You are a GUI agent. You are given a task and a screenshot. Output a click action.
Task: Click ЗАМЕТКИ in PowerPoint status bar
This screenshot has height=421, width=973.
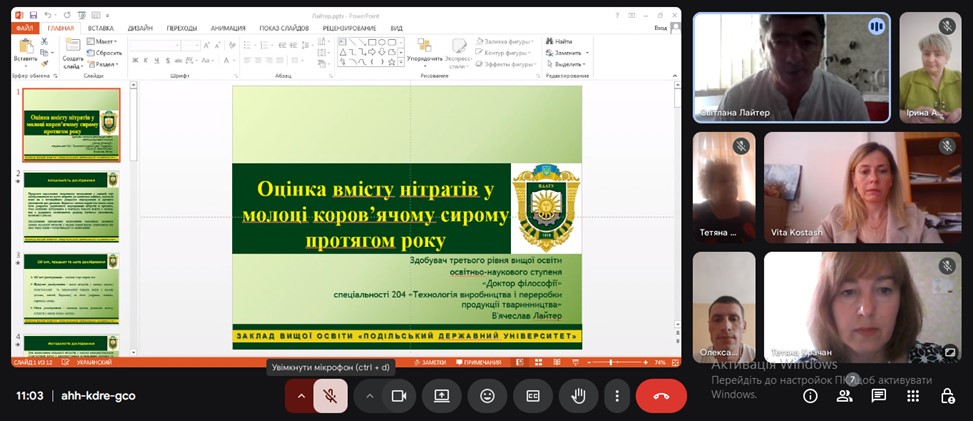[433, 362]
